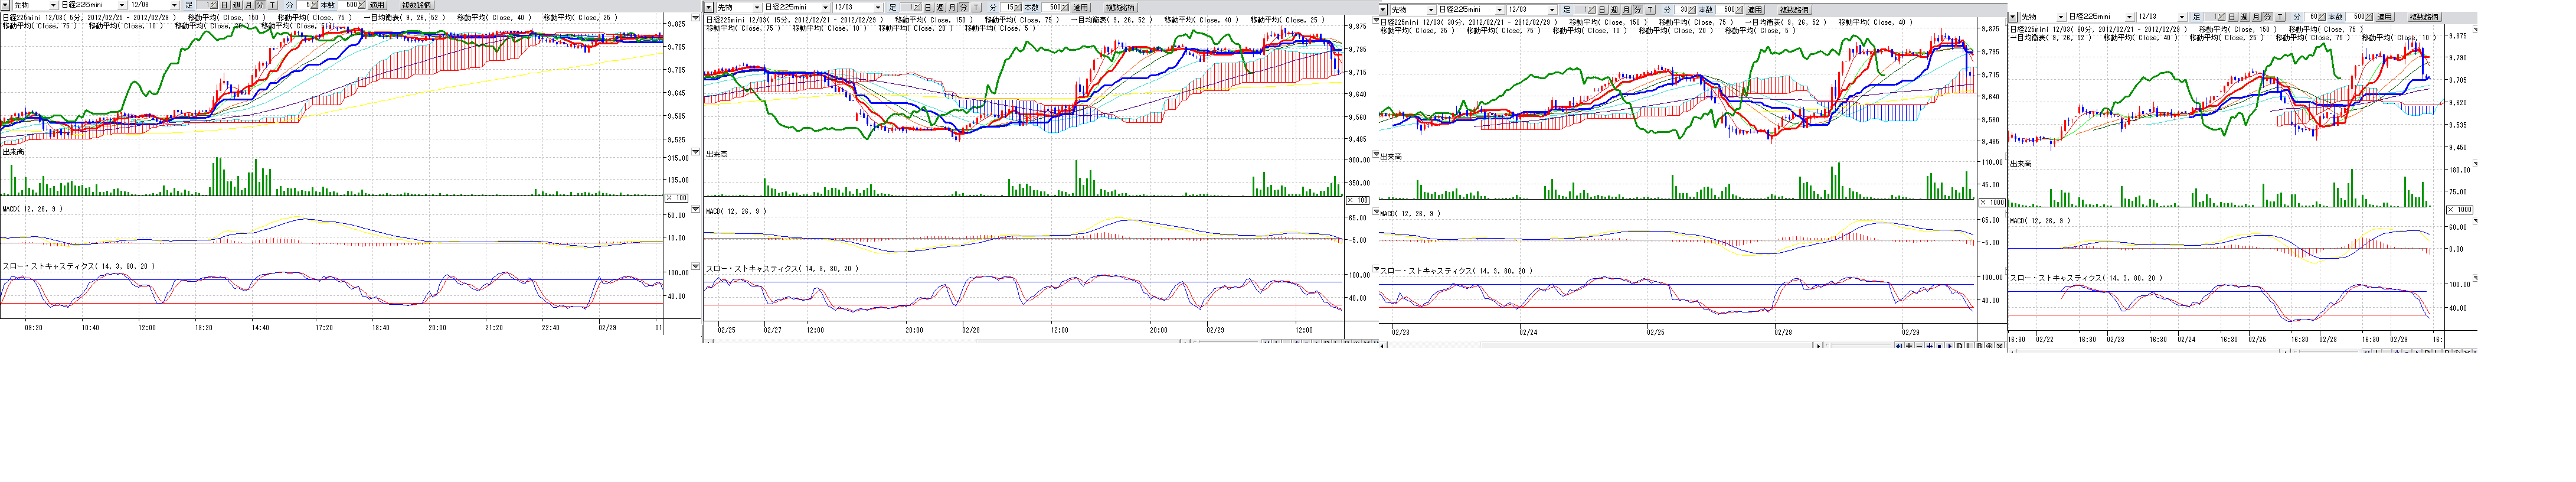Click the price-scale triangle icon on the 5分 chart
This screenshot has height=482, width=2576.
point(696,18)
